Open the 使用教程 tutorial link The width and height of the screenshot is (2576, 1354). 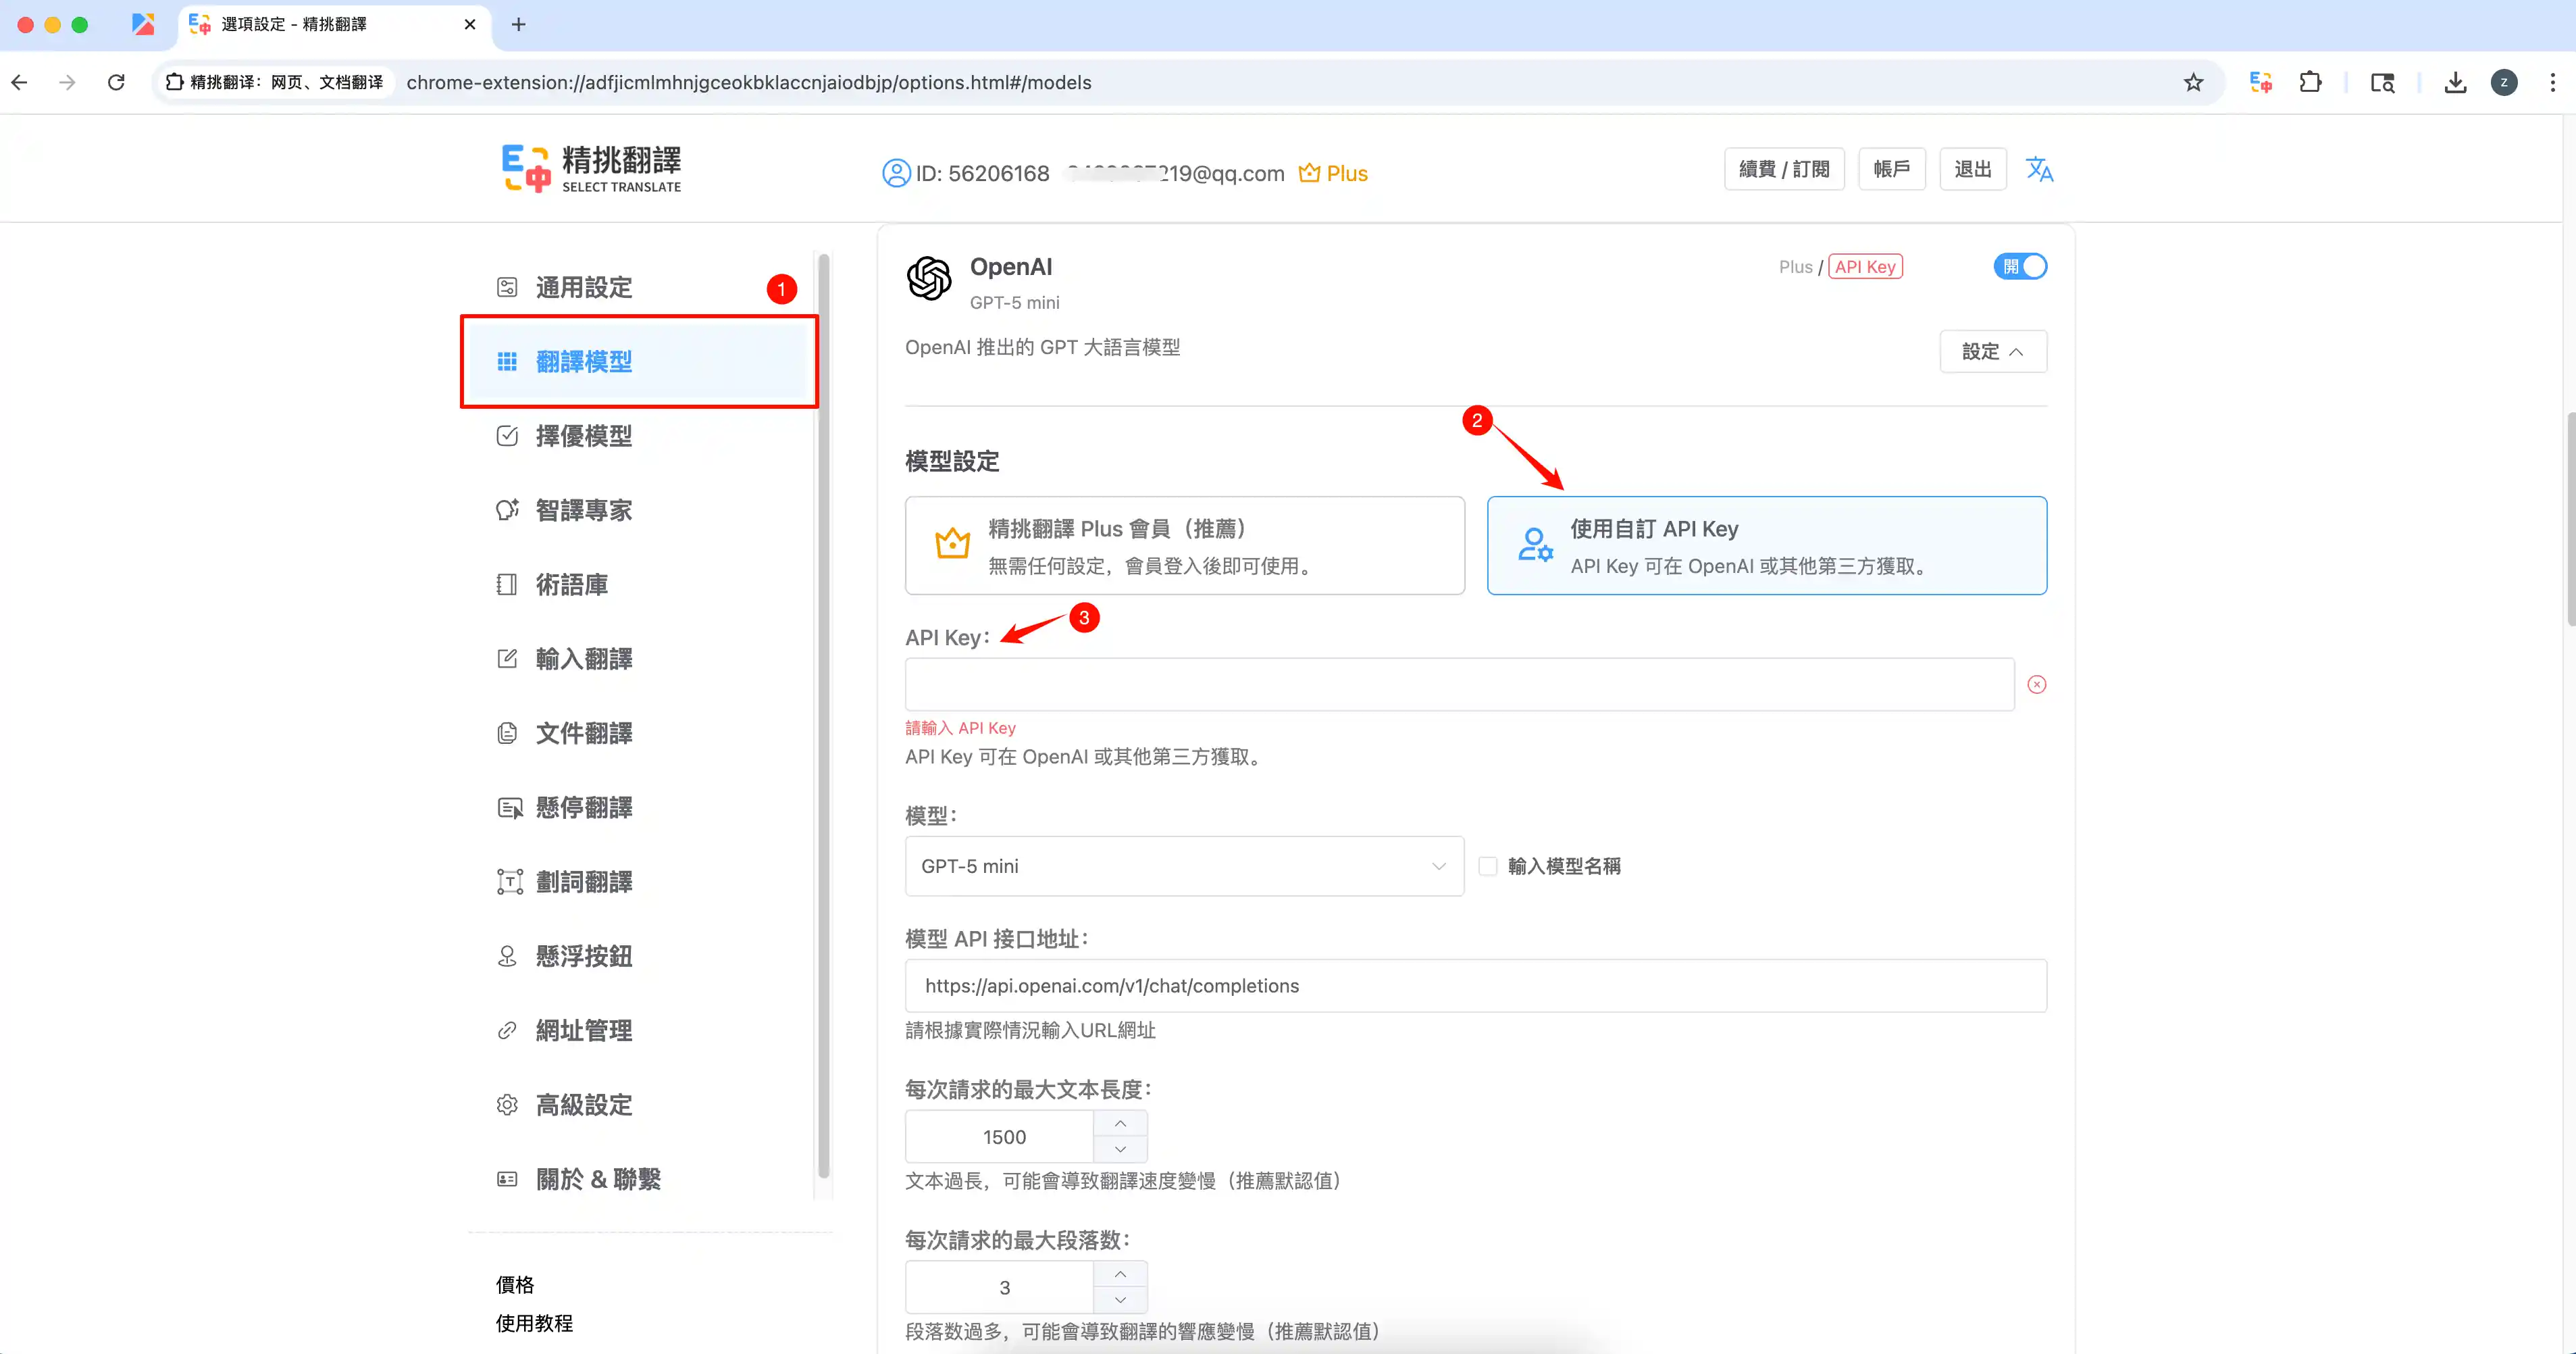tap(533, 1322)
